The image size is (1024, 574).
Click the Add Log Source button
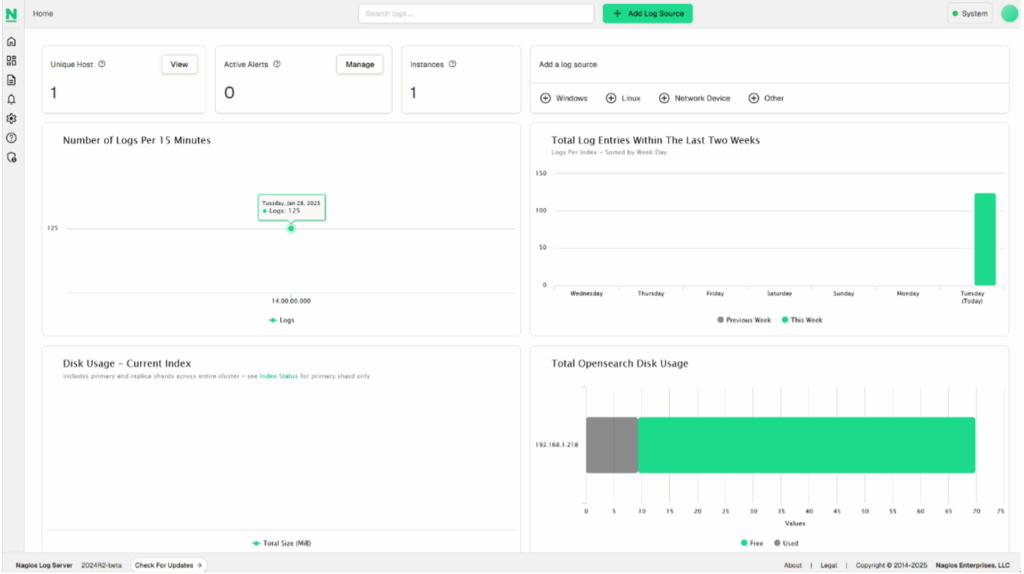tap(647, 14)
